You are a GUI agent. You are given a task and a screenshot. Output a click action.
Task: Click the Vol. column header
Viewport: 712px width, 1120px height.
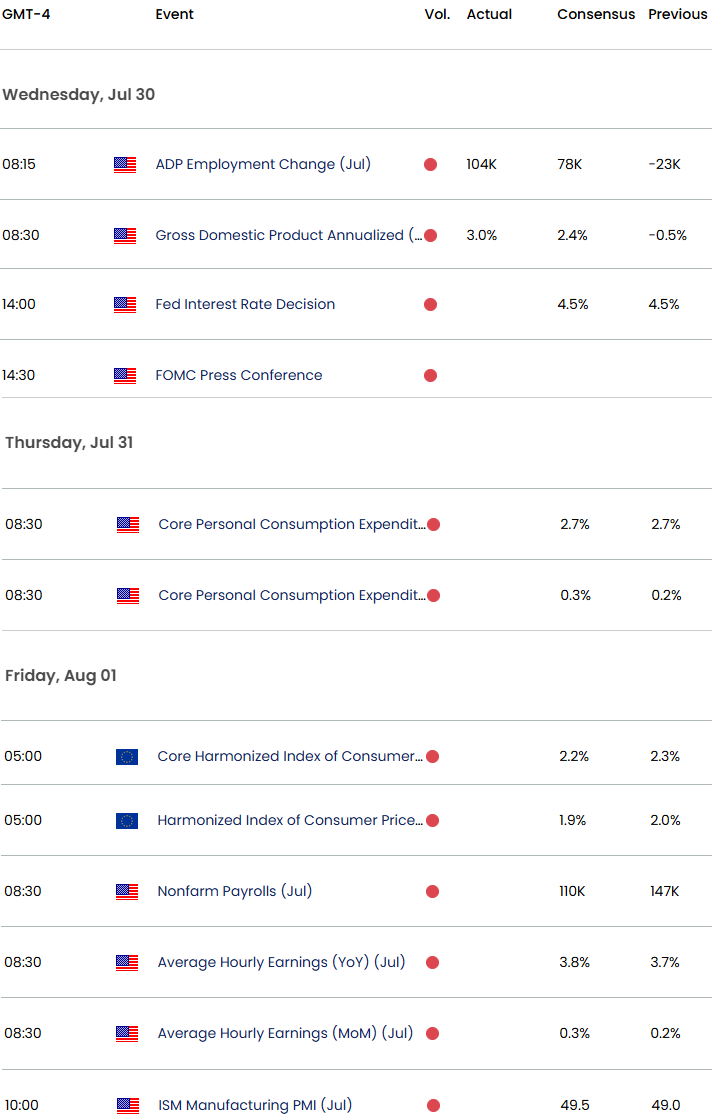click(437, 14)
